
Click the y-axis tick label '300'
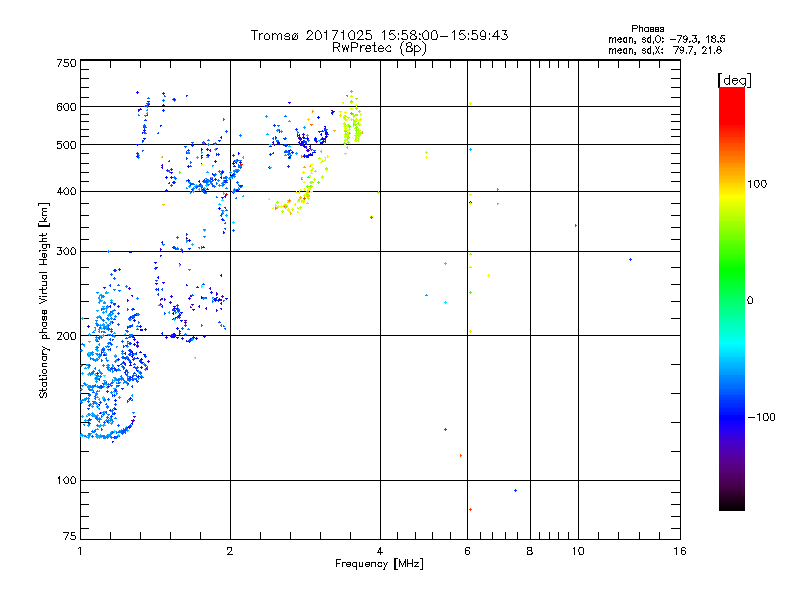click(x=66, y=252)
